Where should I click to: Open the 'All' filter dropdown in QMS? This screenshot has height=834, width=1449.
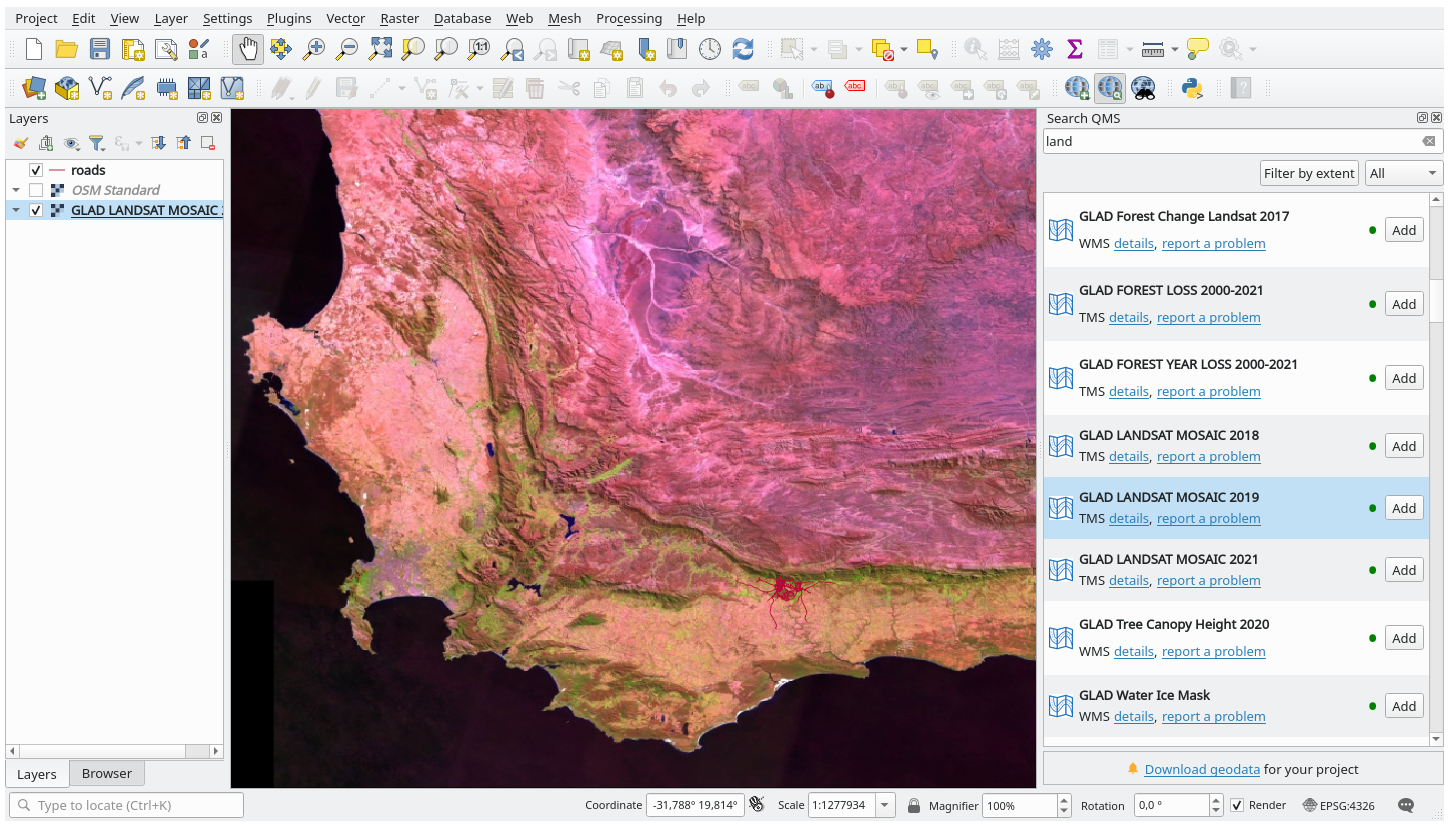[1403, 173]
